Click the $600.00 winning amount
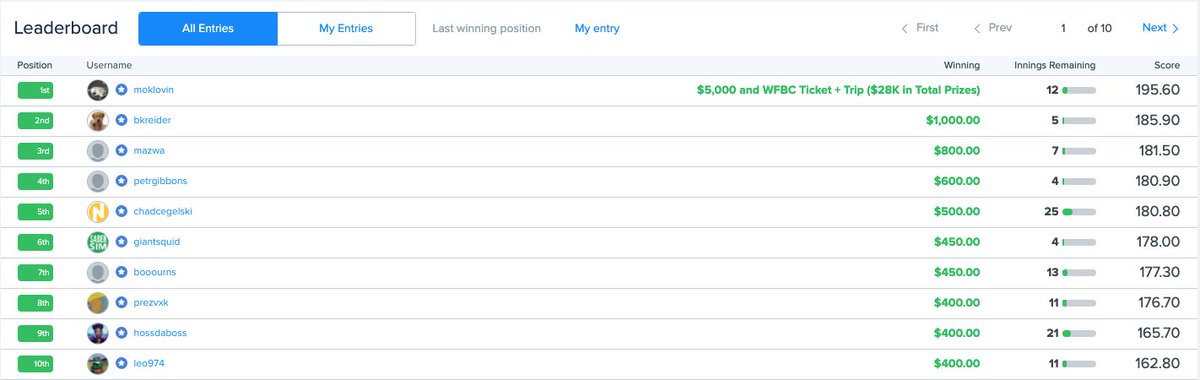The height and width of the screenshot is (380, 1200). coord(957,181)
